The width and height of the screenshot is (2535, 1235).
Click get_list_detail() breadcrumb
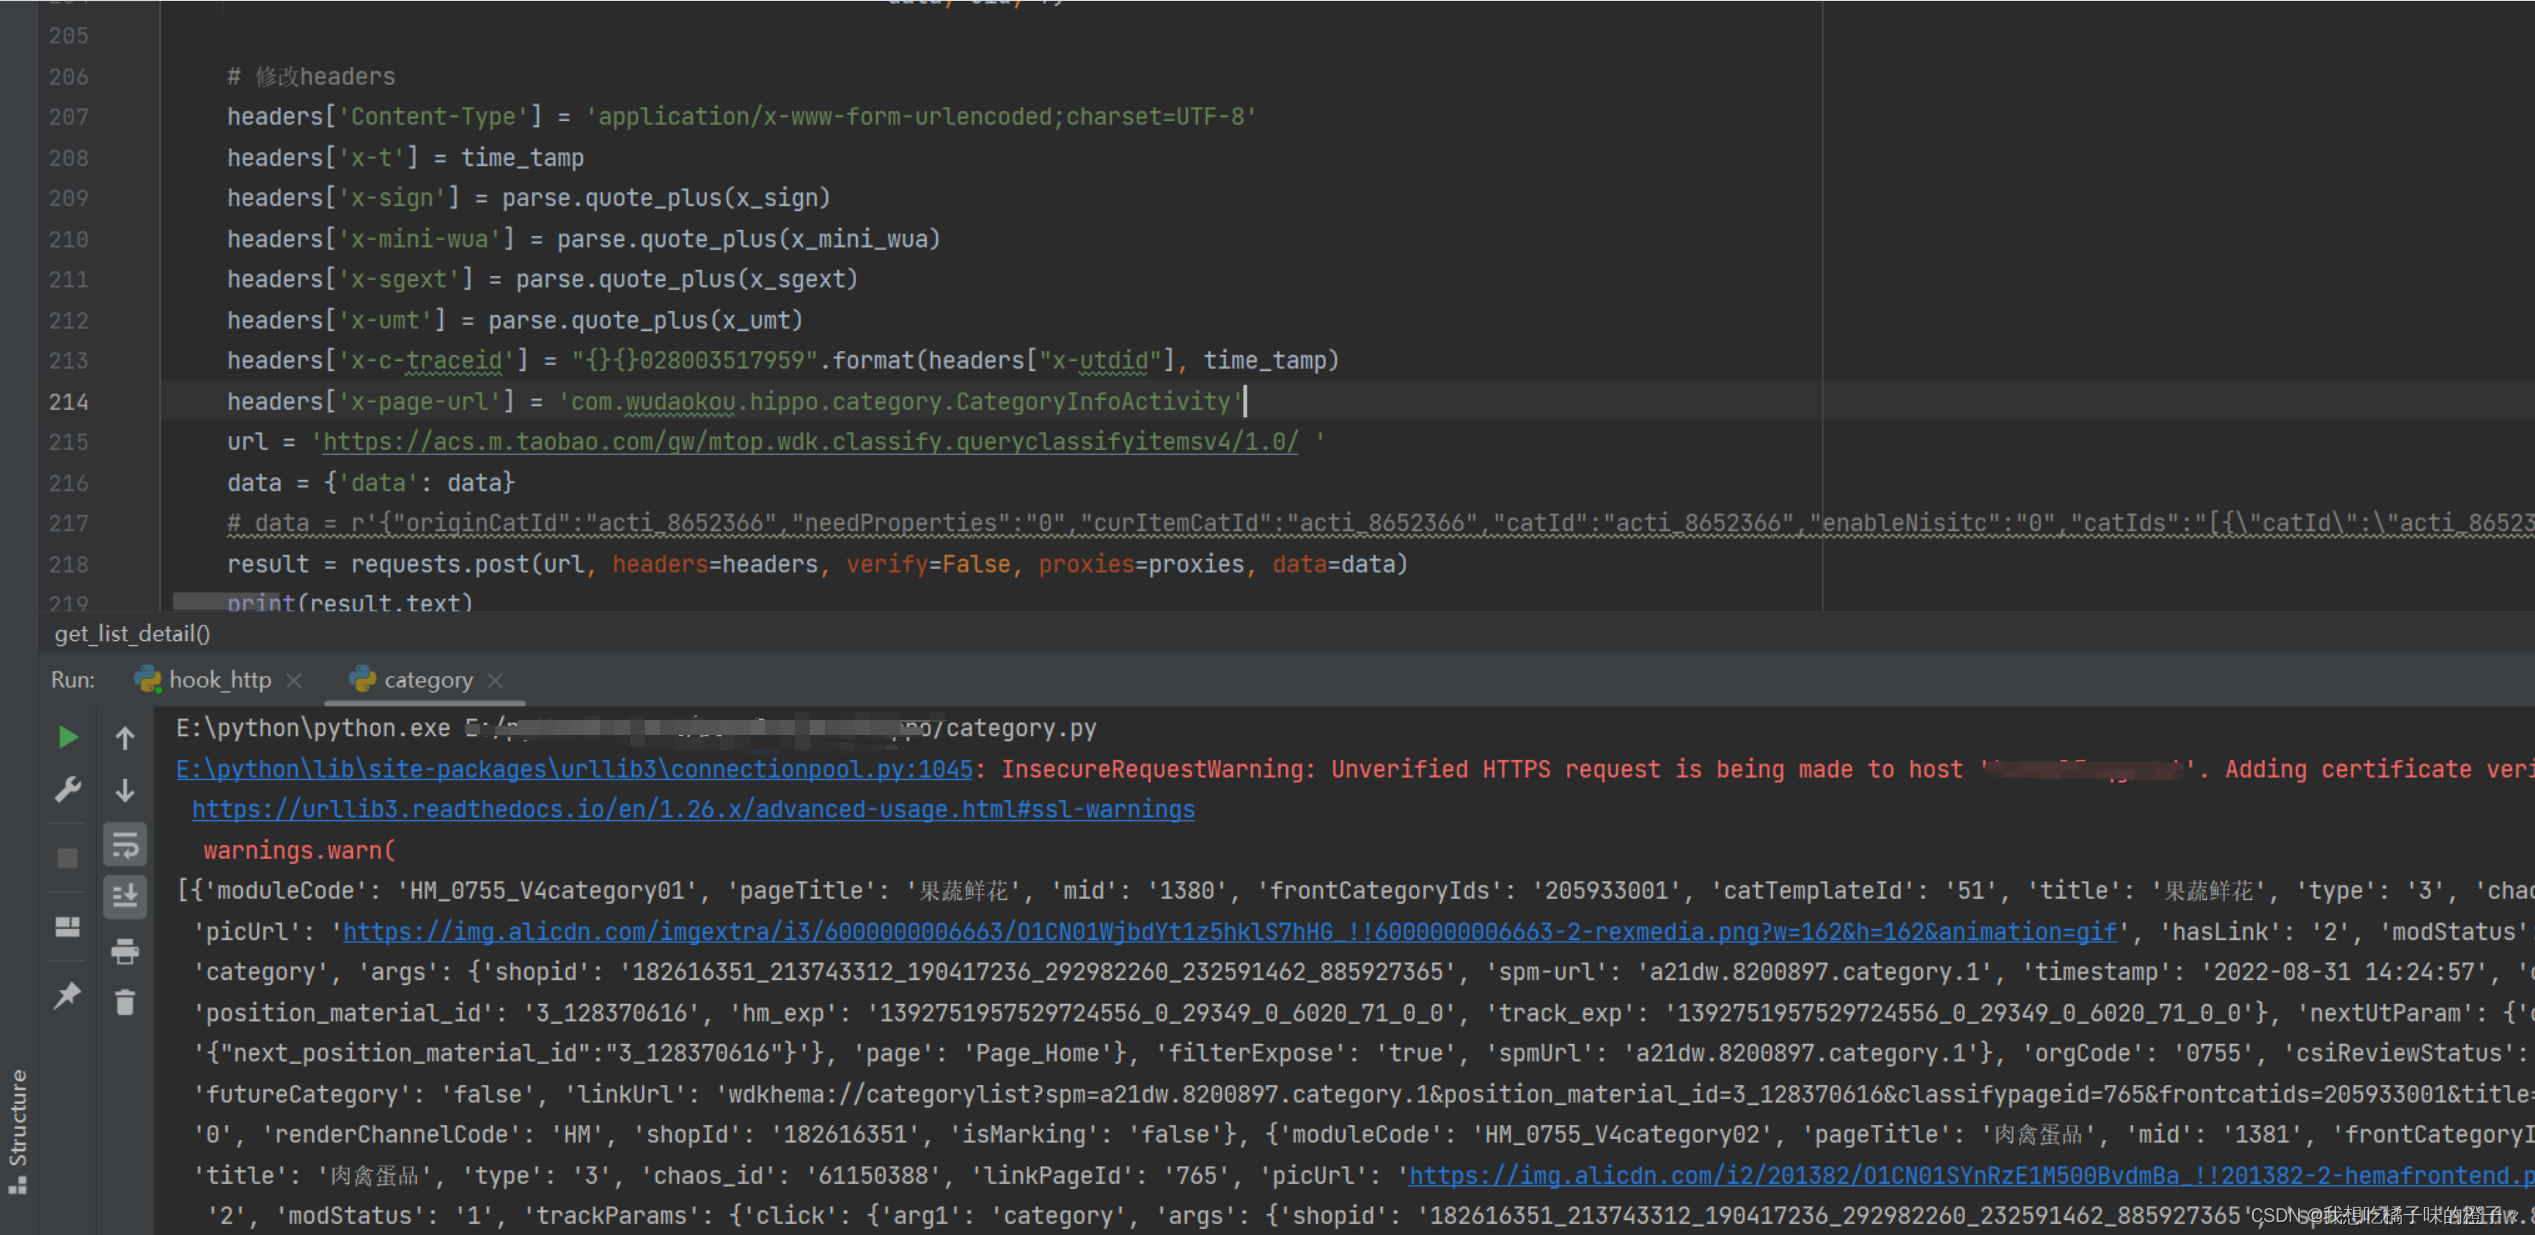click(x=132, y=634)
